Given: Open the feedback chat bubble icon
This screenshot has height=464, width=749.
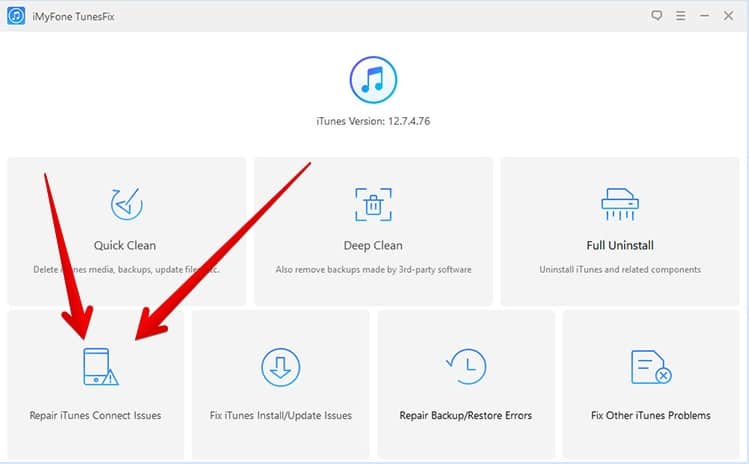Looking at the screenshot, I should pos(657,15).
